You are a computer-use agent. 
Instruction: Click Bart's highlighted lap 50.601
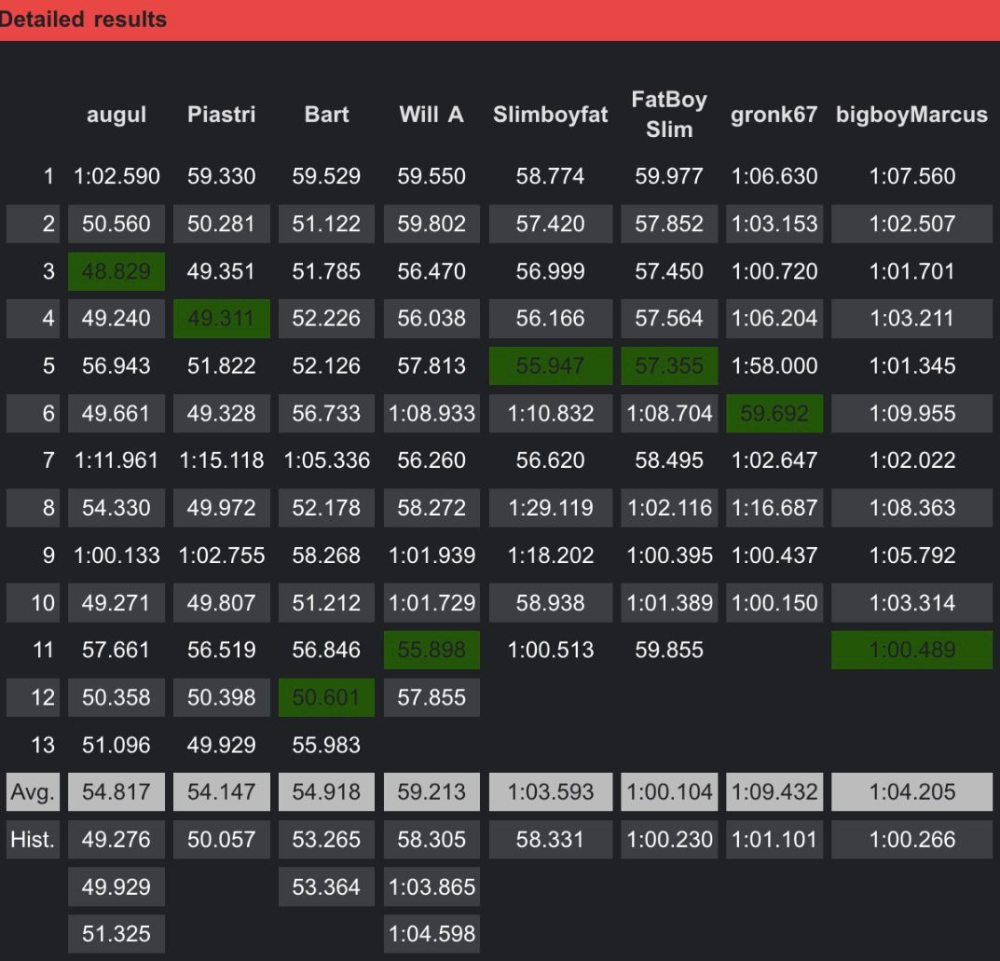coord(327,698)
